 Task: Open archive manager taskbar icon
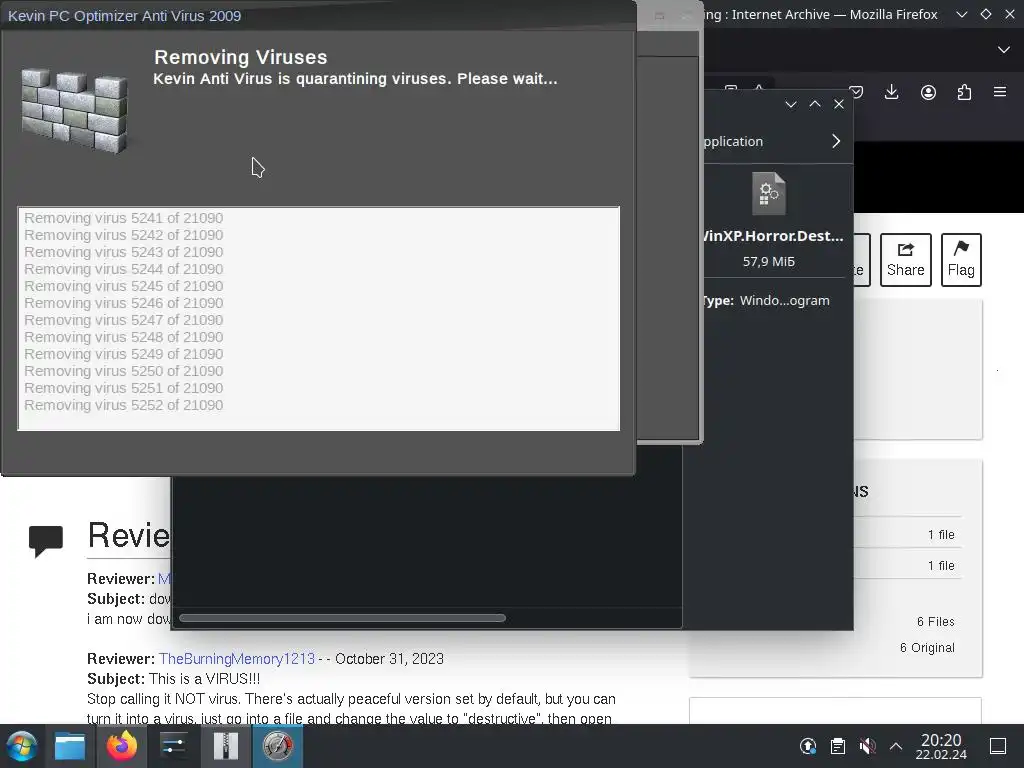point(226,746)
